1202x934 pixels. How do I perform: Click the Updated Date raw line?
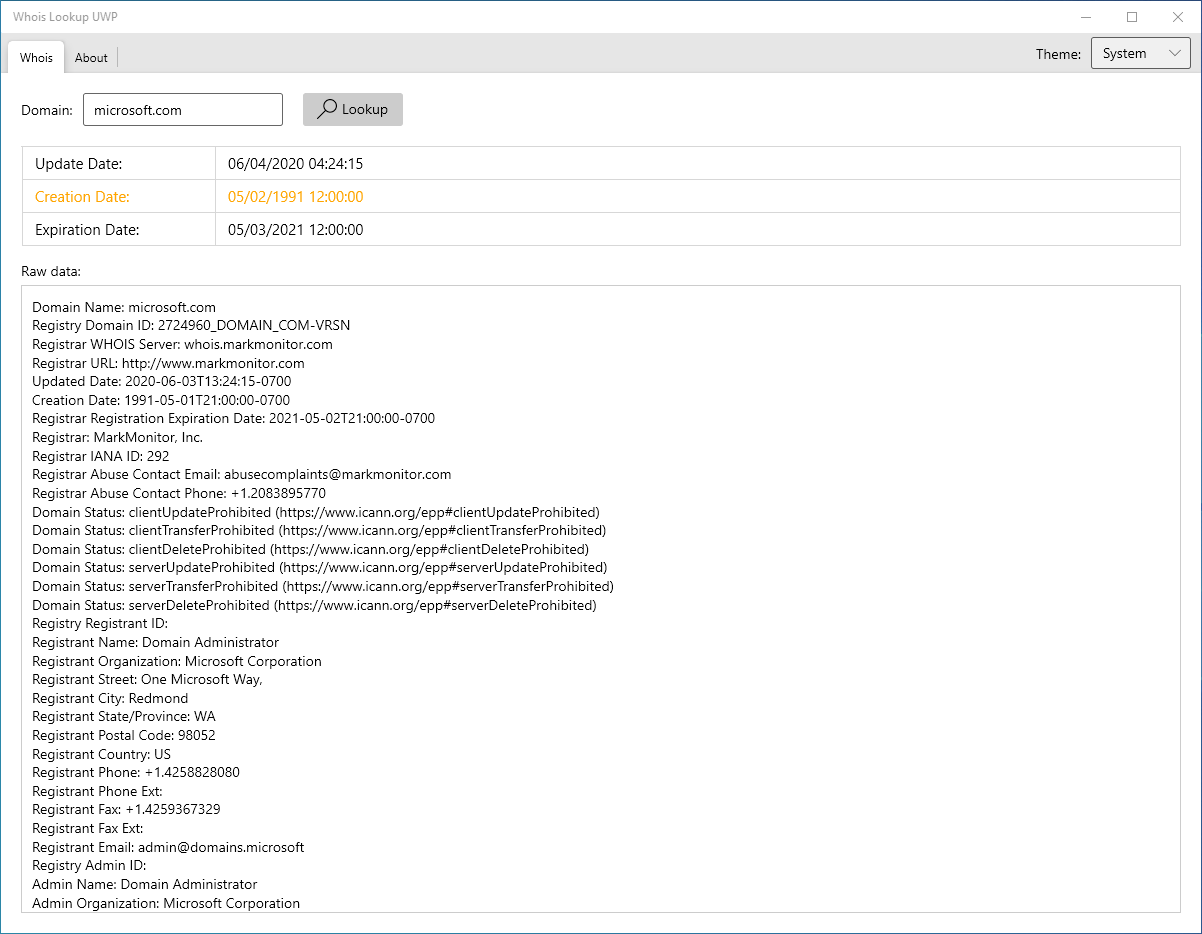pyautogui.click(x=162, y=381)
